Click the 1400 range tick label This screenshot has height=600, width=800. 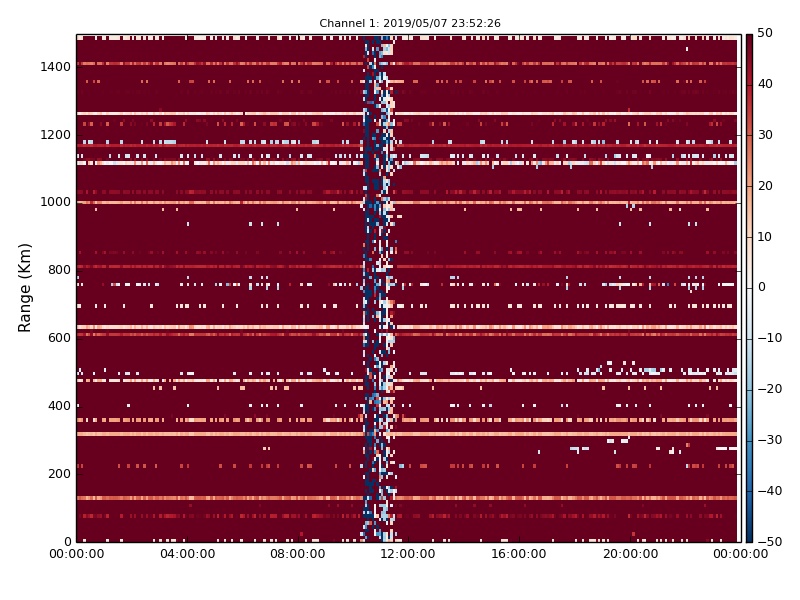[56, 67]
